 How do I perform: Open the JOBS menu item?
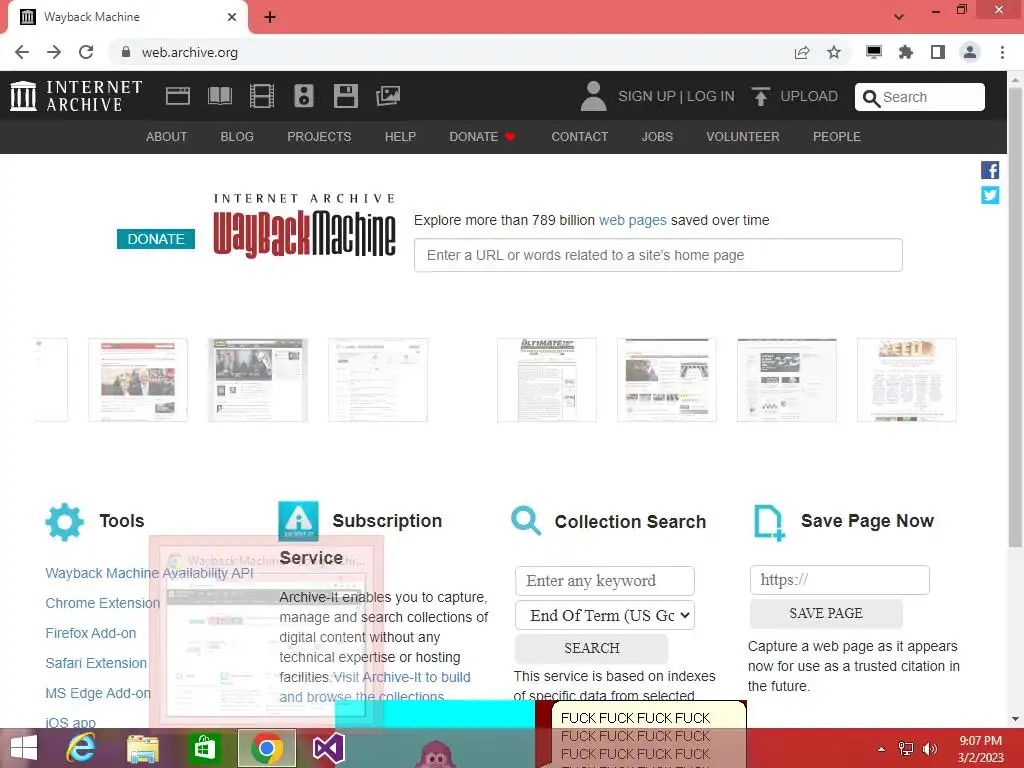tap(657, 136)
